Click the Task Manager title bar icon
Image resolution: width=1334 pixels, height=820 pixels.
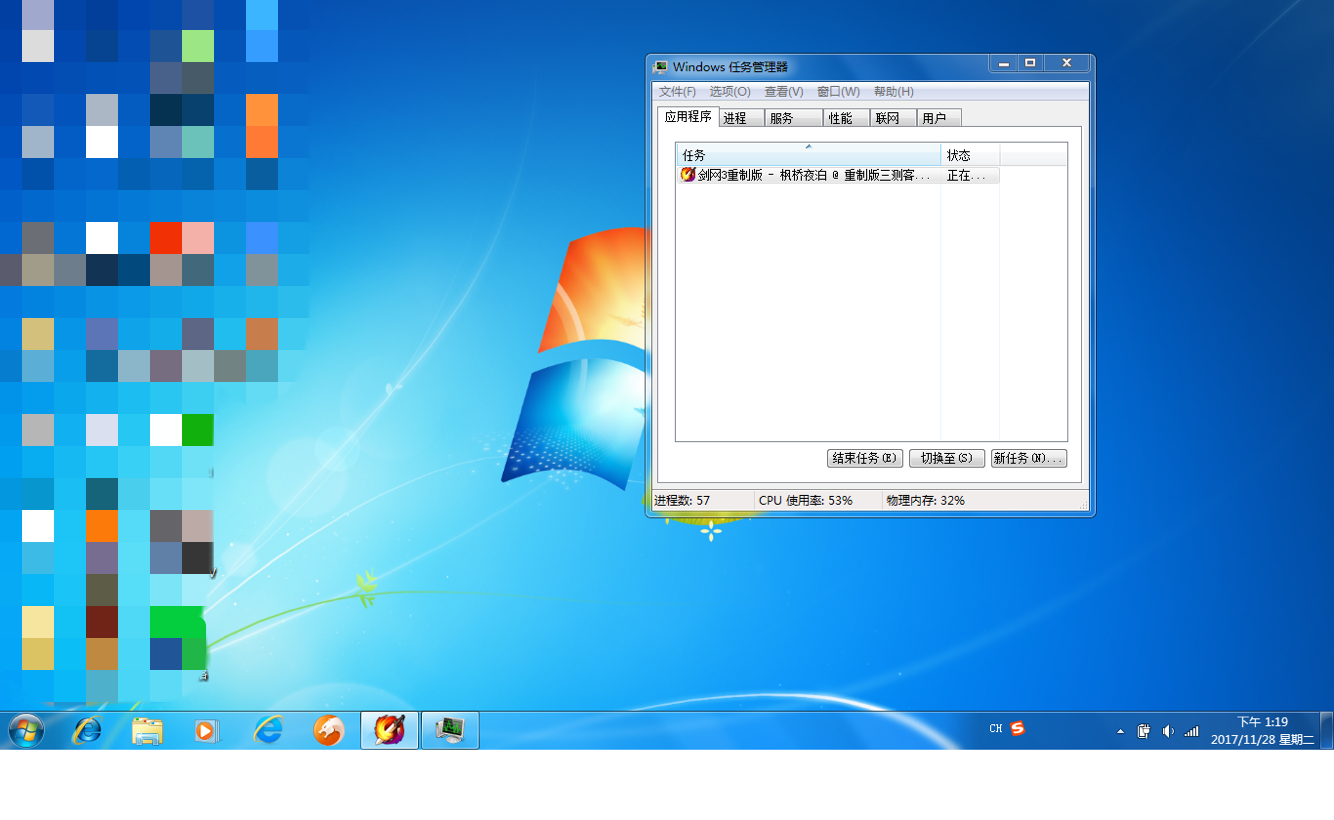(x=660, y=67)
